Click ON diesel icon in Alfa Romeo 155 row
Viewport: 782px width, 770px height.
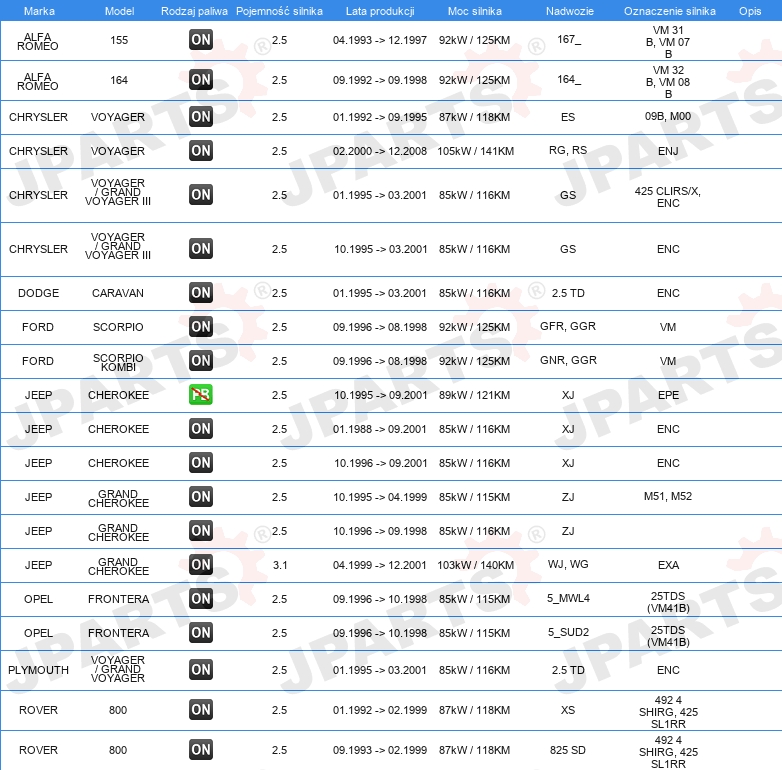[201, 40]
